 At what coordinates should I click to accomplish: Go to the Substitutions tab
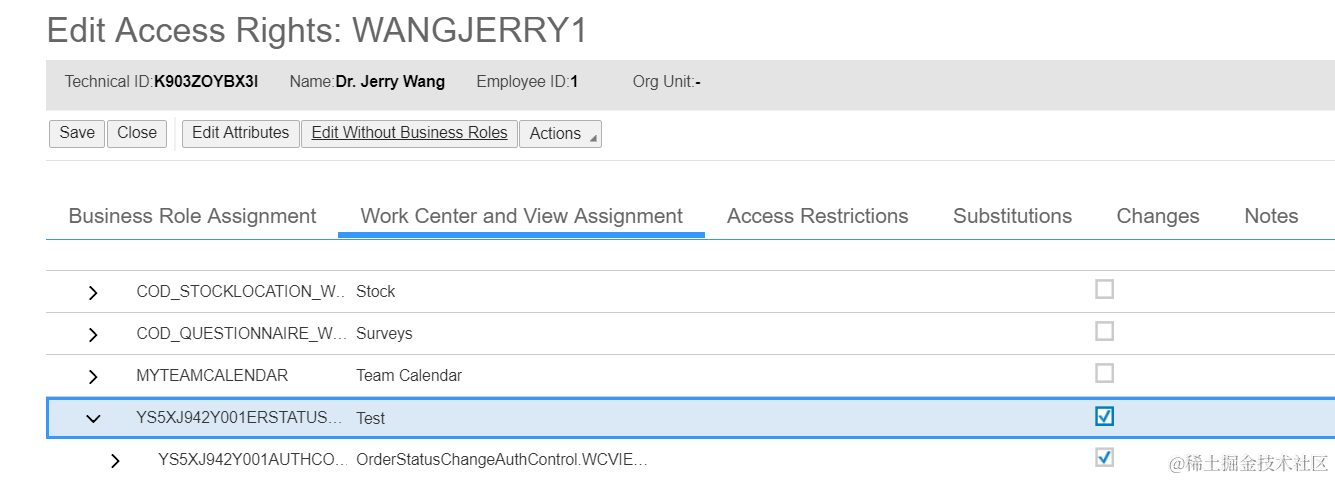pos(1012,216)
